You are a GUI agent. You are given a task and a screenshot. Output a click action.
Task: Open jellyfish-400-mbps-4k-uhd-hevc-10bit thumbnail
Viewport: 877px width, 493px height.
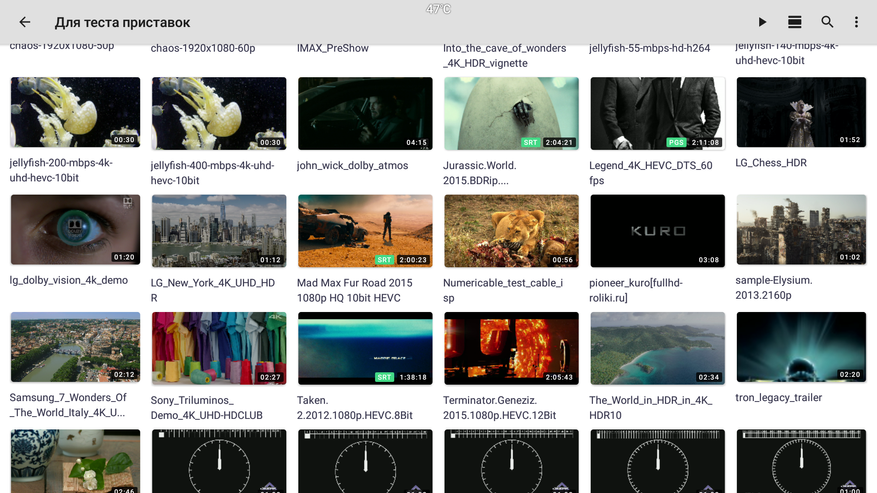[x=219, y=114]
